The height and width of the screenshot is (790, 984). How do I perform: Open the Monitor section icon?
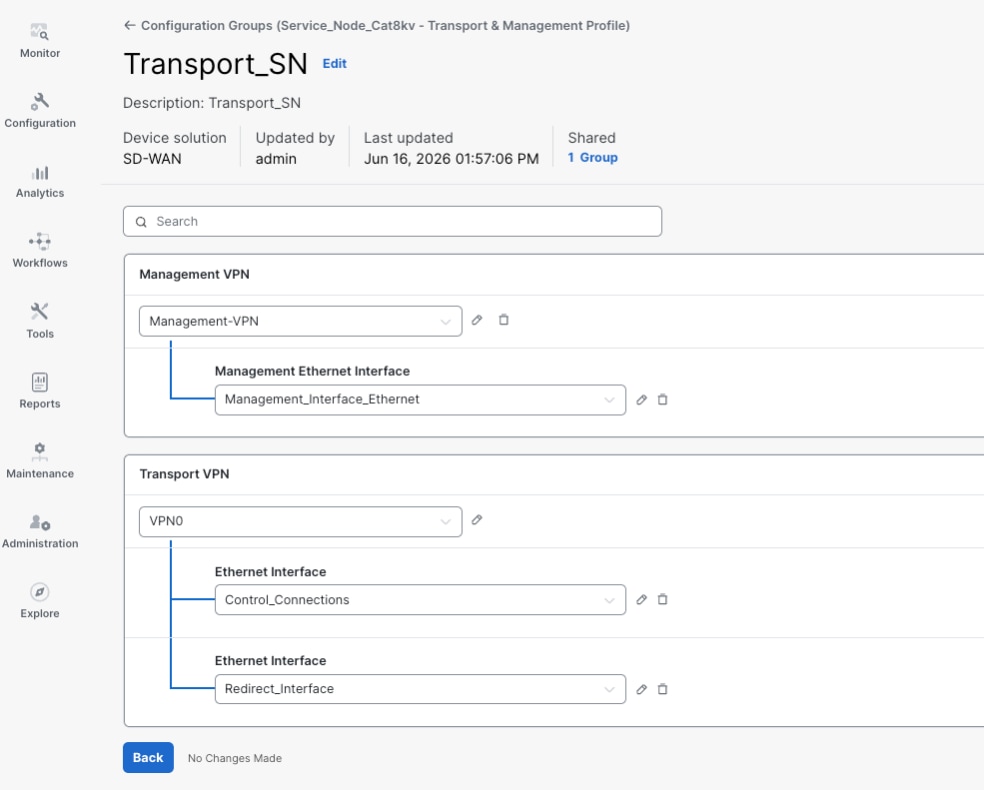pos(40,31)
